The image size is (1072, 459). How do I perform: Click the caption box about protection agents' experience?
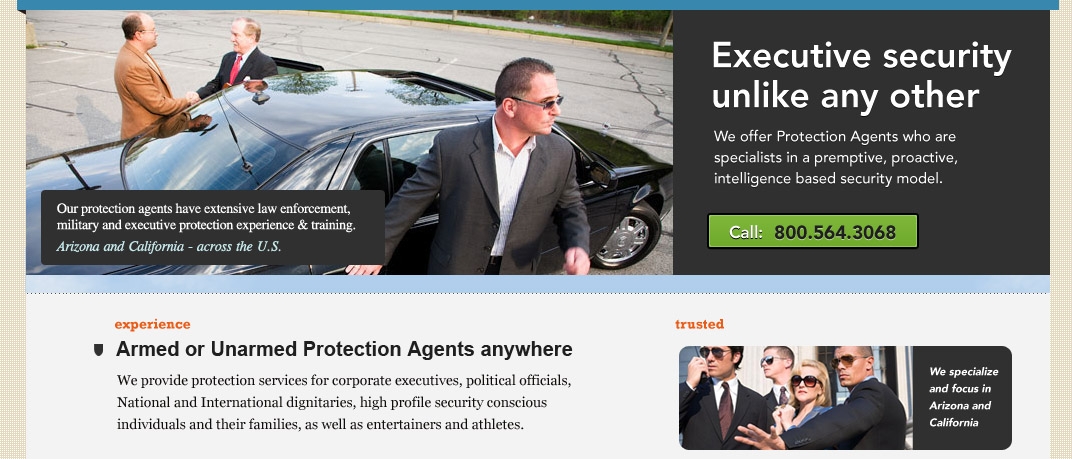(x=213, y=227)
